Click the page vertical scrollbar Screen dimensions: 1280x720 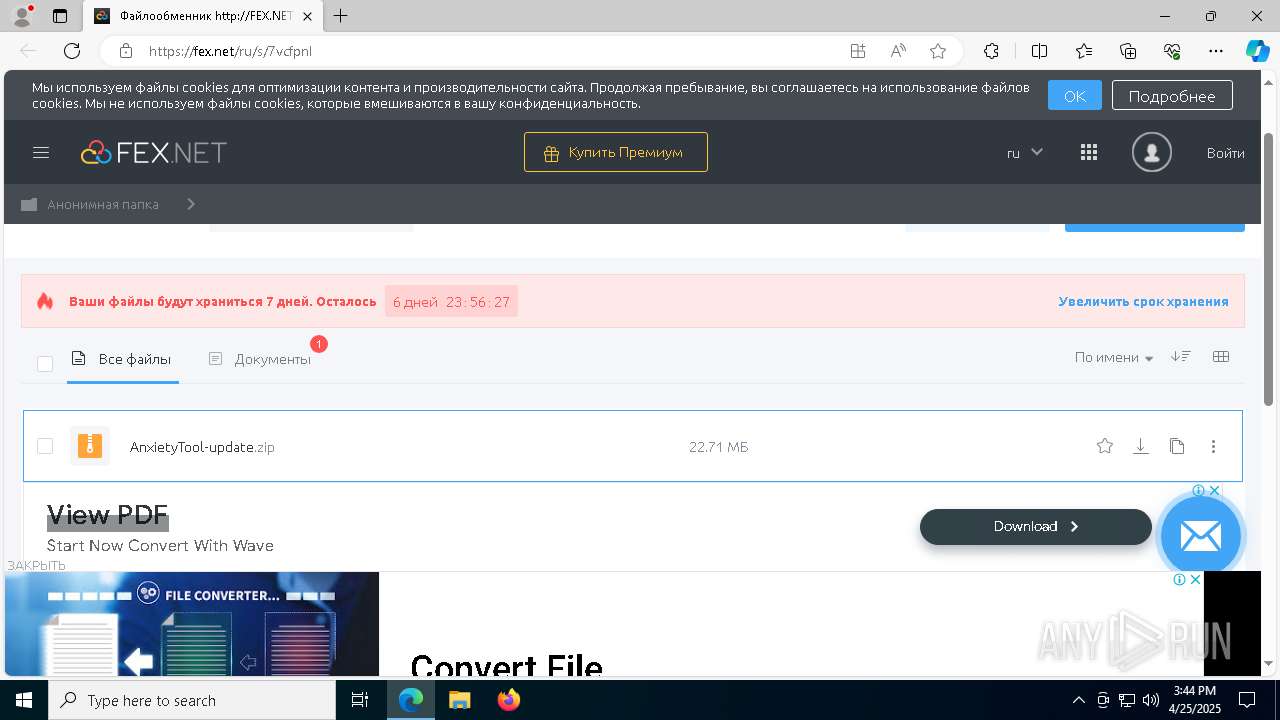point(1270,270)
